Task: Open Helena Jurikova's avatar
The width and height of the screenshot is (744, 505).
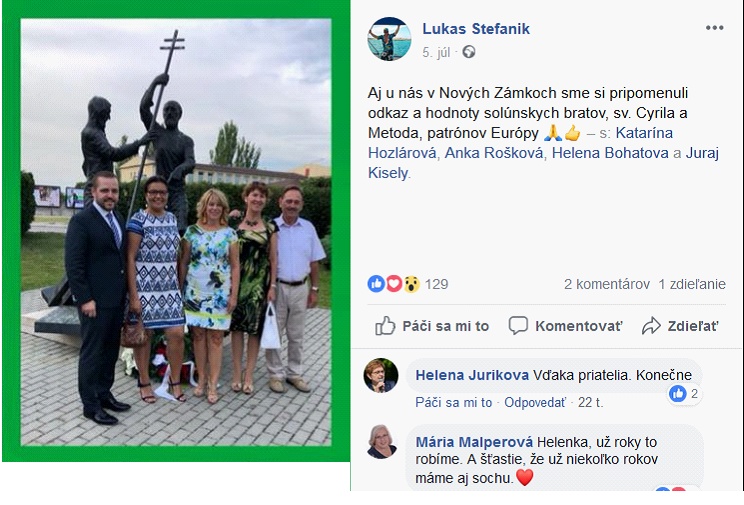Action: coord(381,375)
